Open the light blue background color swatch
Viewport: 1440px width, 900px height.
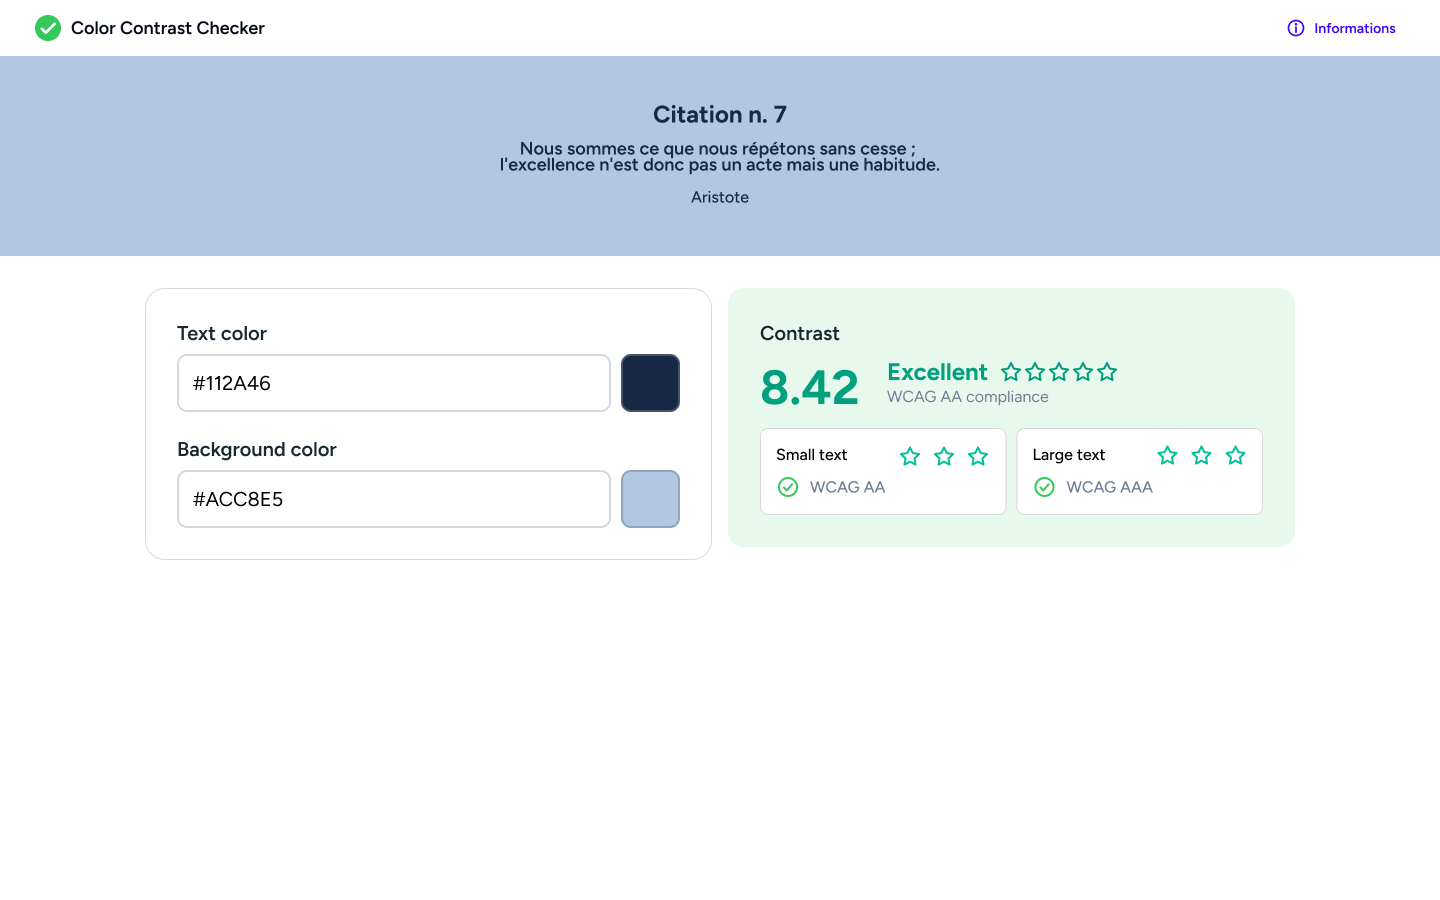650,499
